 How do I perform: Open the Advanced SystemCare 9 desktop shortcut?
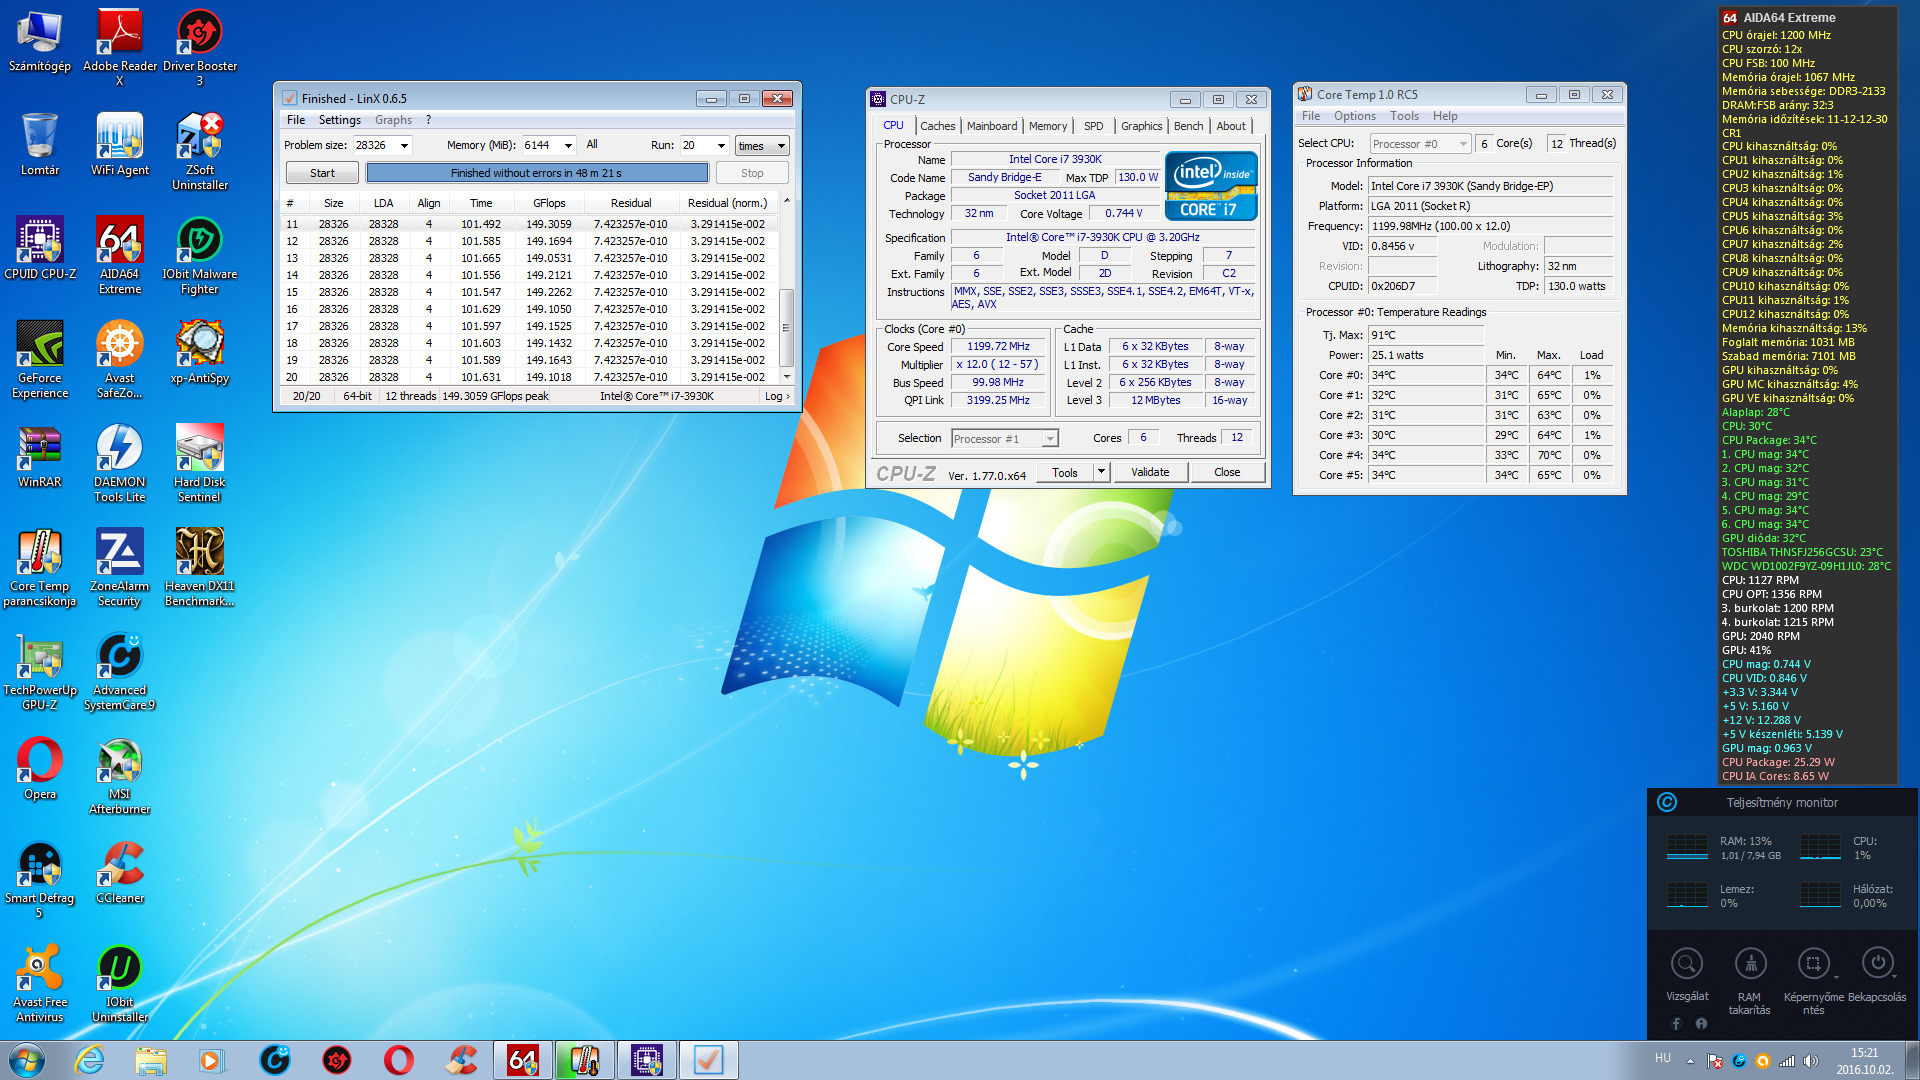(x=120, y=671)
